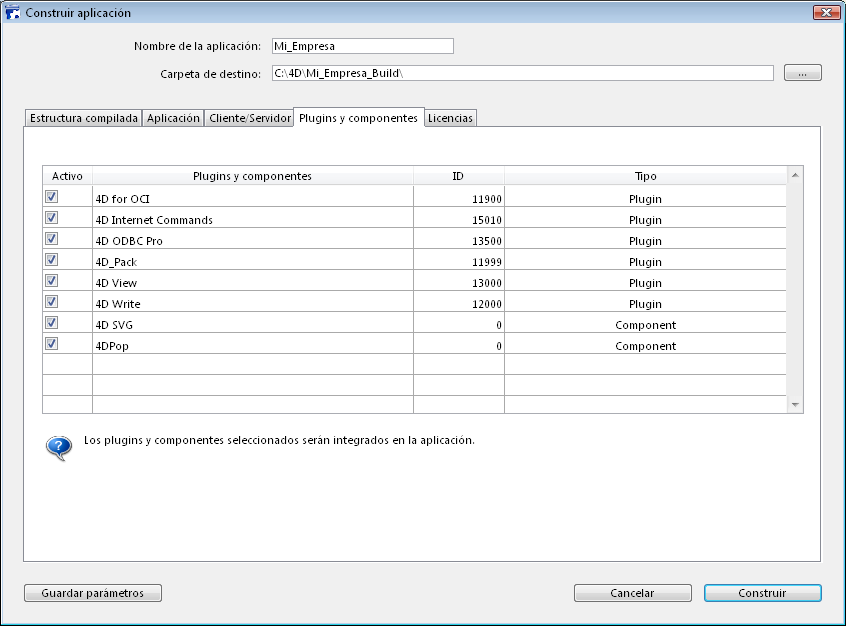Screen dimensions: 846x626
Task: Click the blue question mark help icon
Action: coord(59,446)
